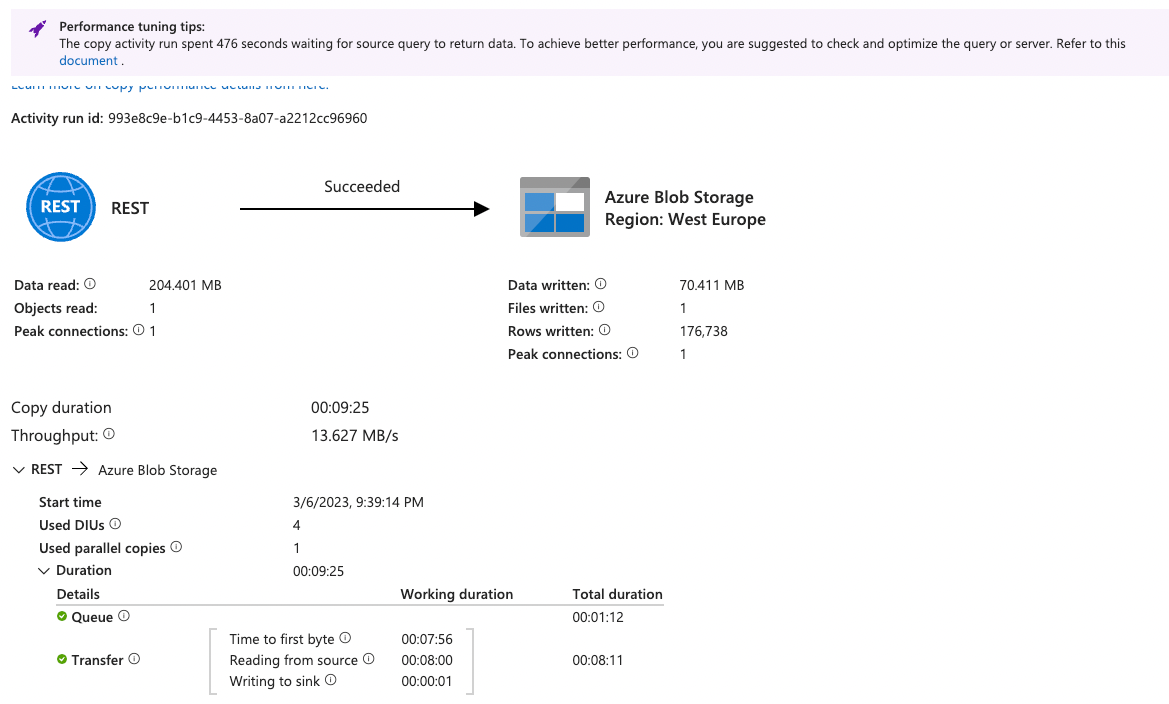Collapse the Duration details section
Viewport: 1169px width, 704px height.
[x=44, y=571]
